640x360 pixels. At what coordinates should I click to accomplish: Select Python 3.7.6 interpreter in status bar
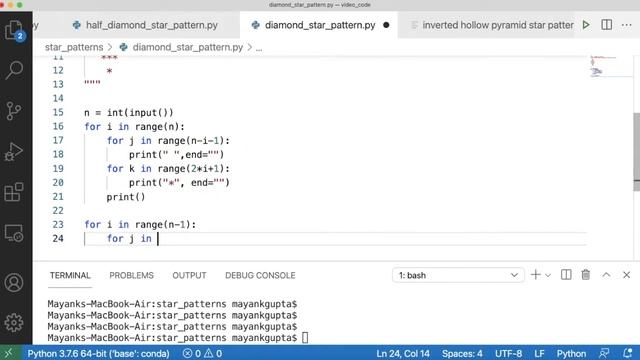coord(98,353)
